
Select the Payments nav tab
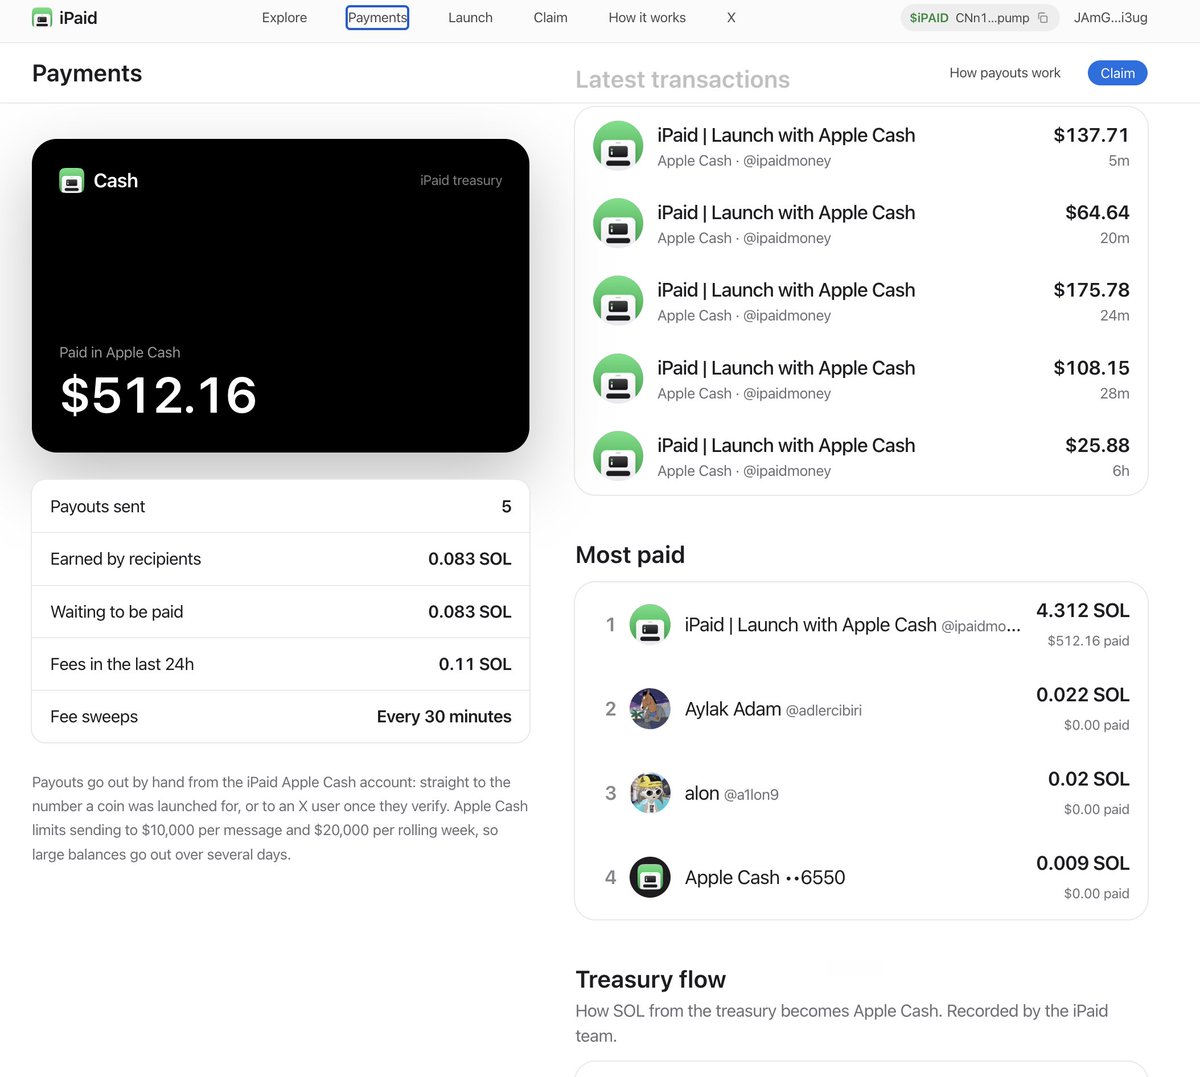pos(377,18)
